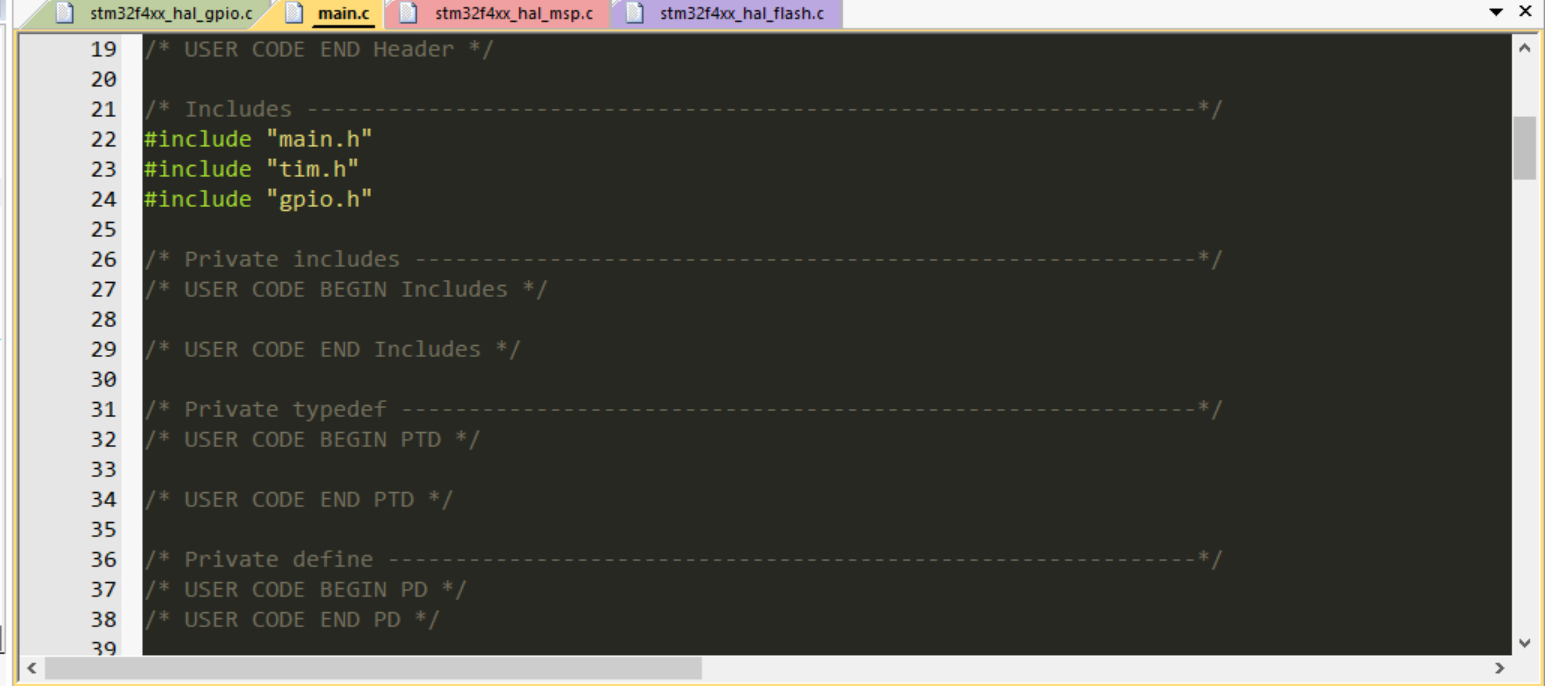Click the file icon on stm32f4xx_hal_msp.c tab
This screenshot has height=686, width=1545.
[x=407, y=13]
